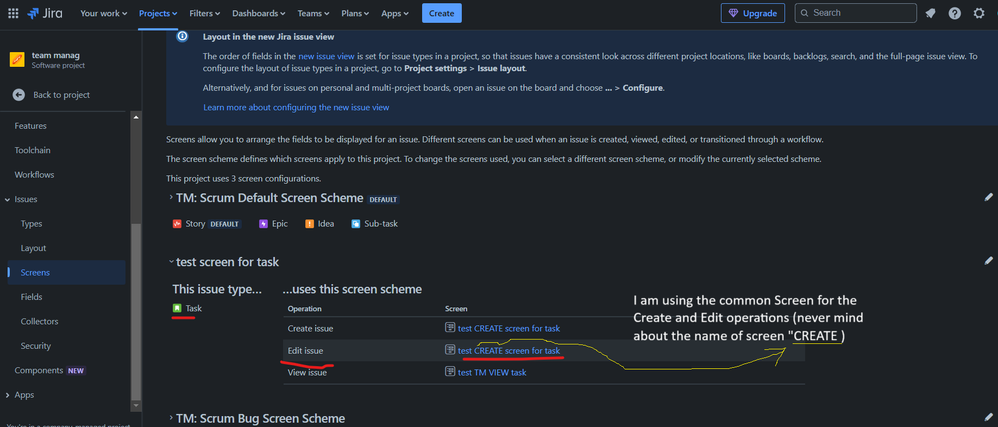Open Components in sidebar

[39, 370]
